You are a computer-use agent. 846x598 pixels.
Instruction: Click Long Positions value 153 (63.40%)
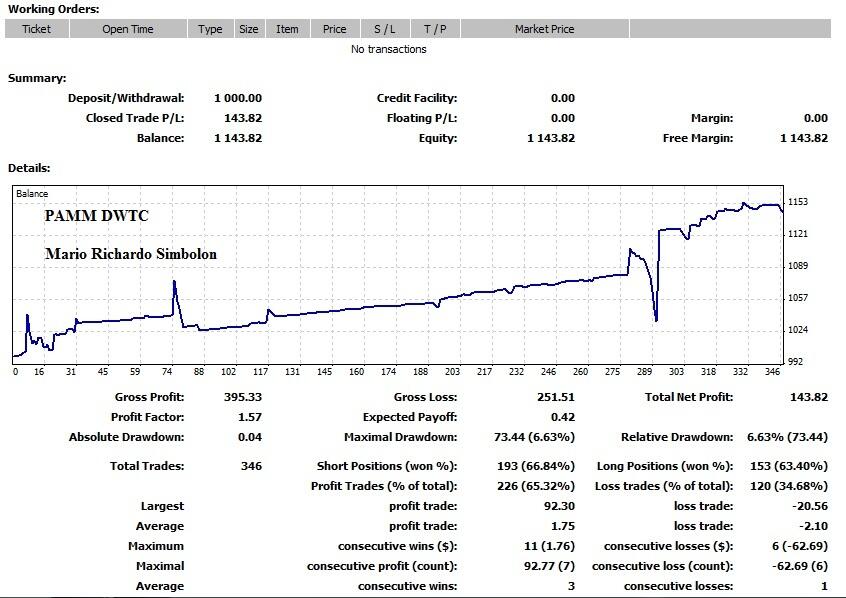pos(789,466)
